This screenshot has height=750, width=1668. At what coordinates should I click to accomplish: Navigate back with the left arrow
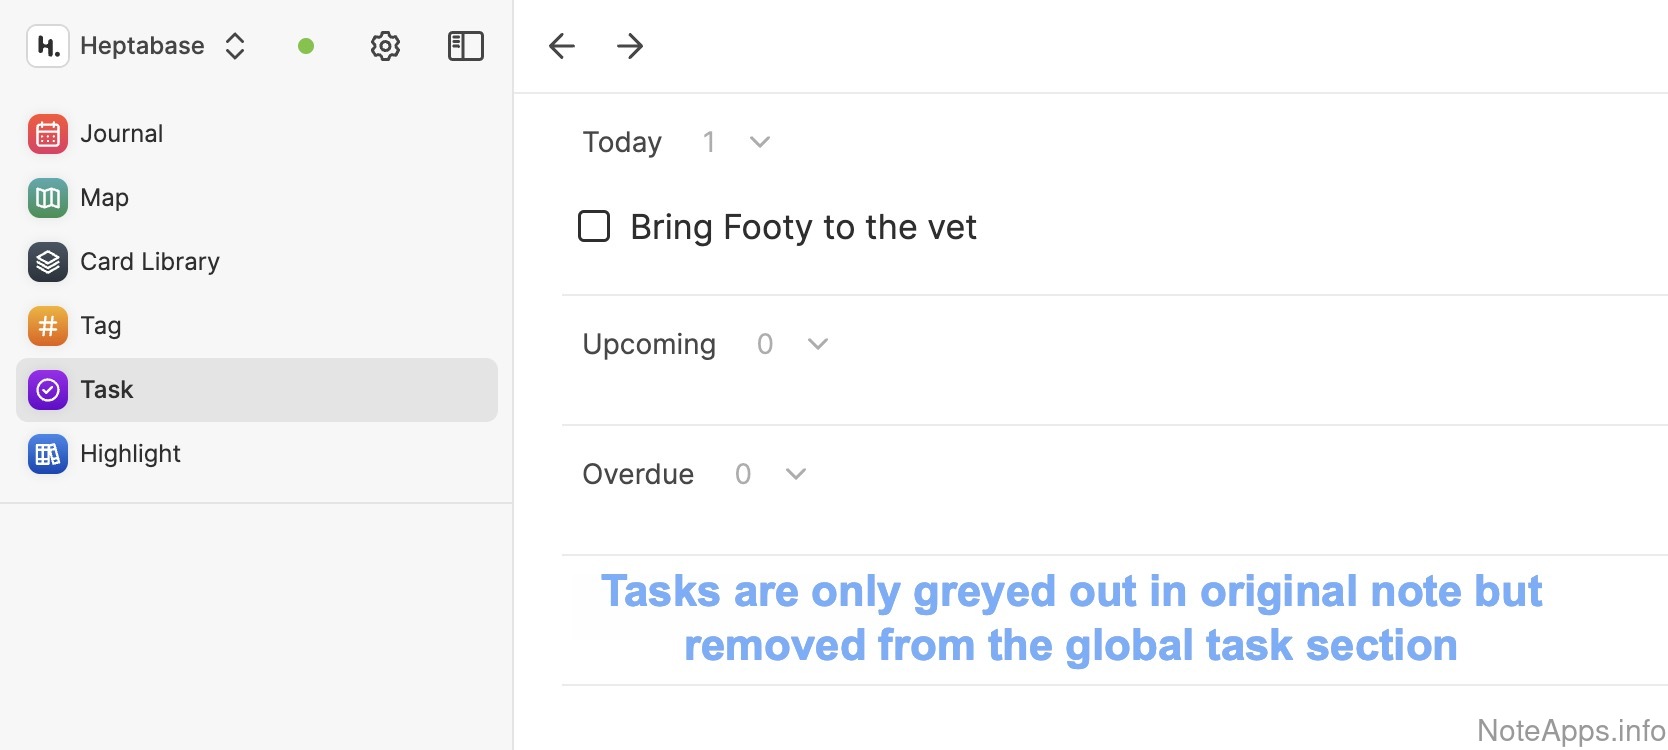562,46
